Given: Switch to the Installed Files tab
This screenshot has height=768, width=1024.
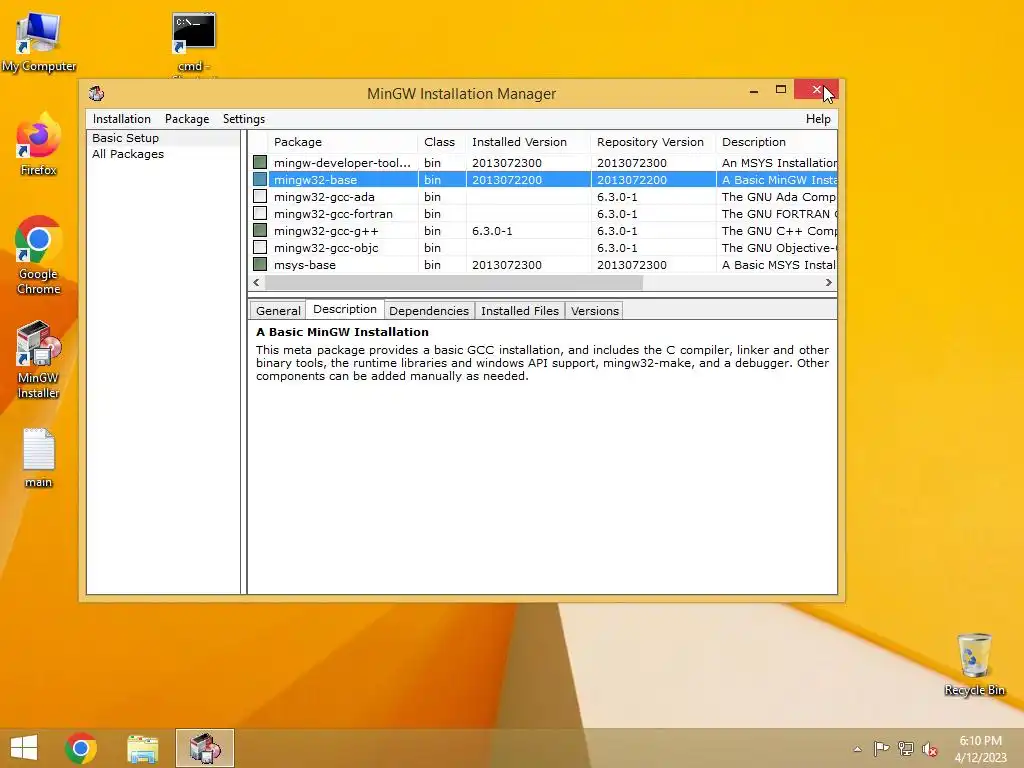Looking at the screenshot, I should 520,311.
